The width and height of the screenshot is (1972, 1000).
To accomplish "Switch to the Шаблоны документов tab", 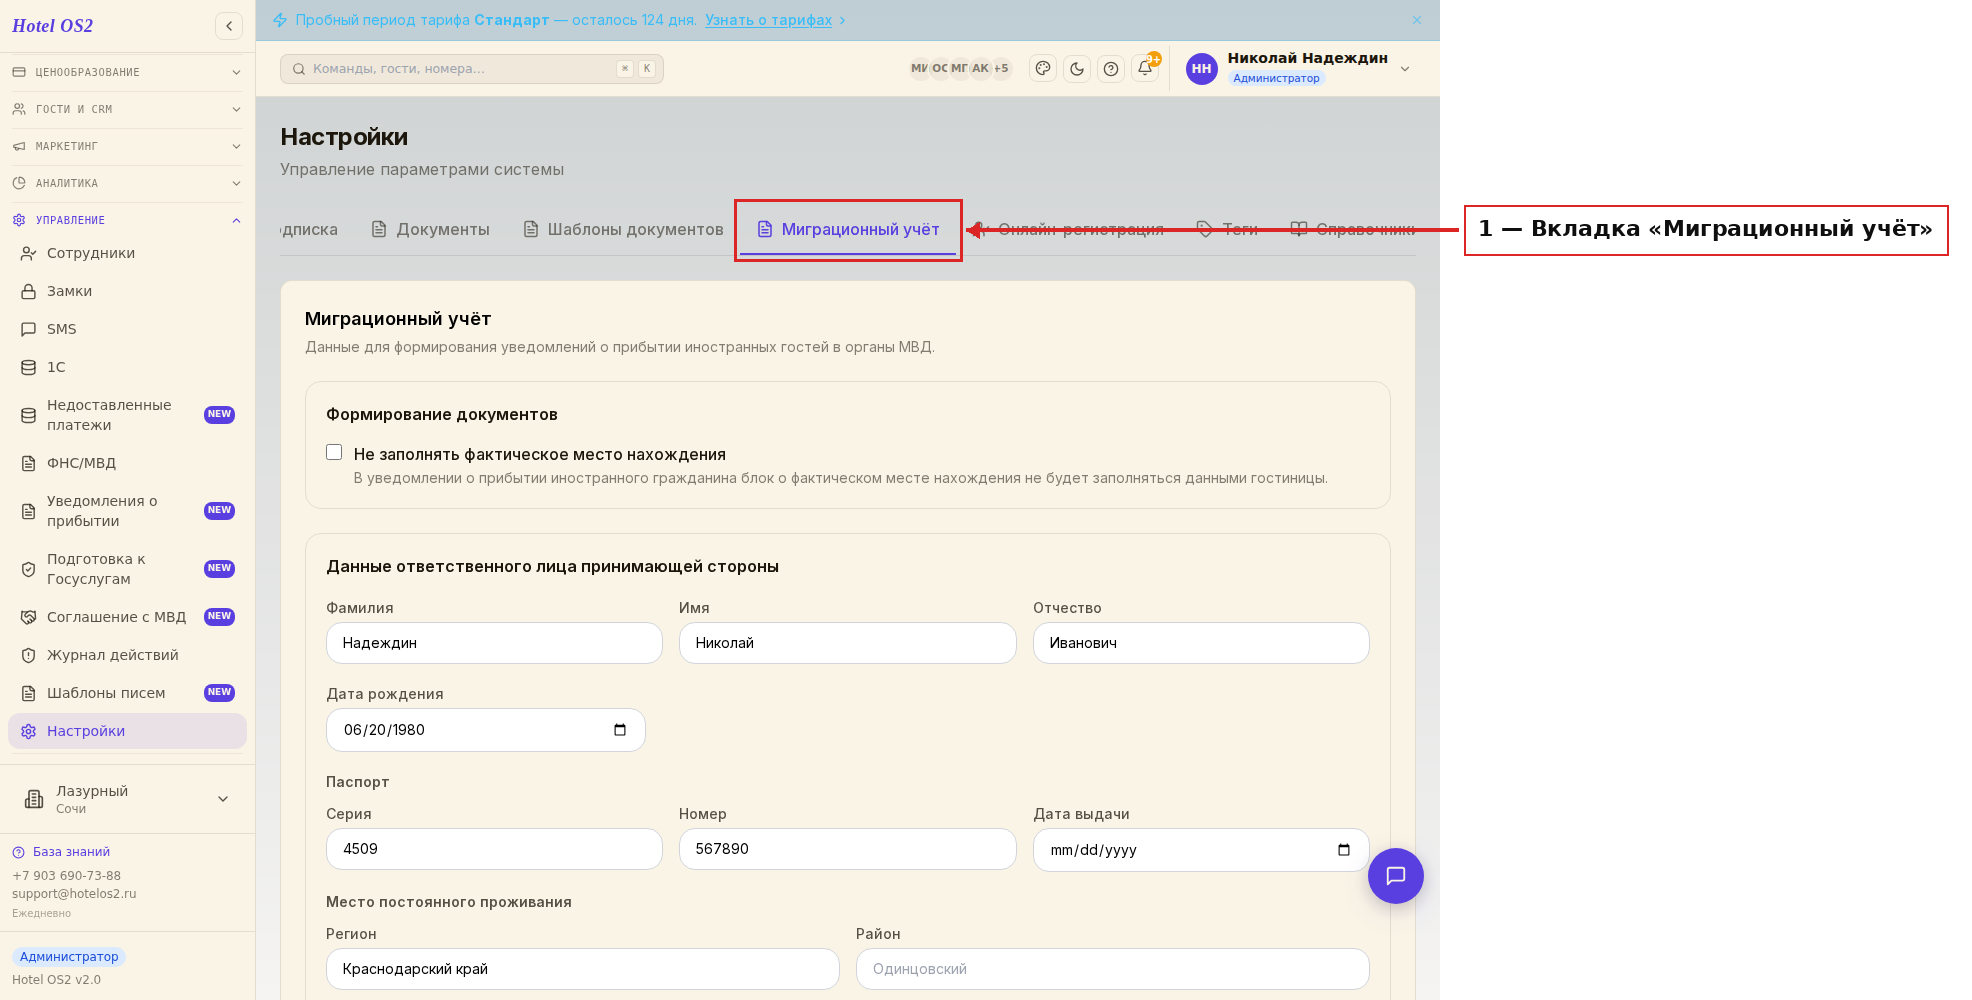I will point(624,230).
